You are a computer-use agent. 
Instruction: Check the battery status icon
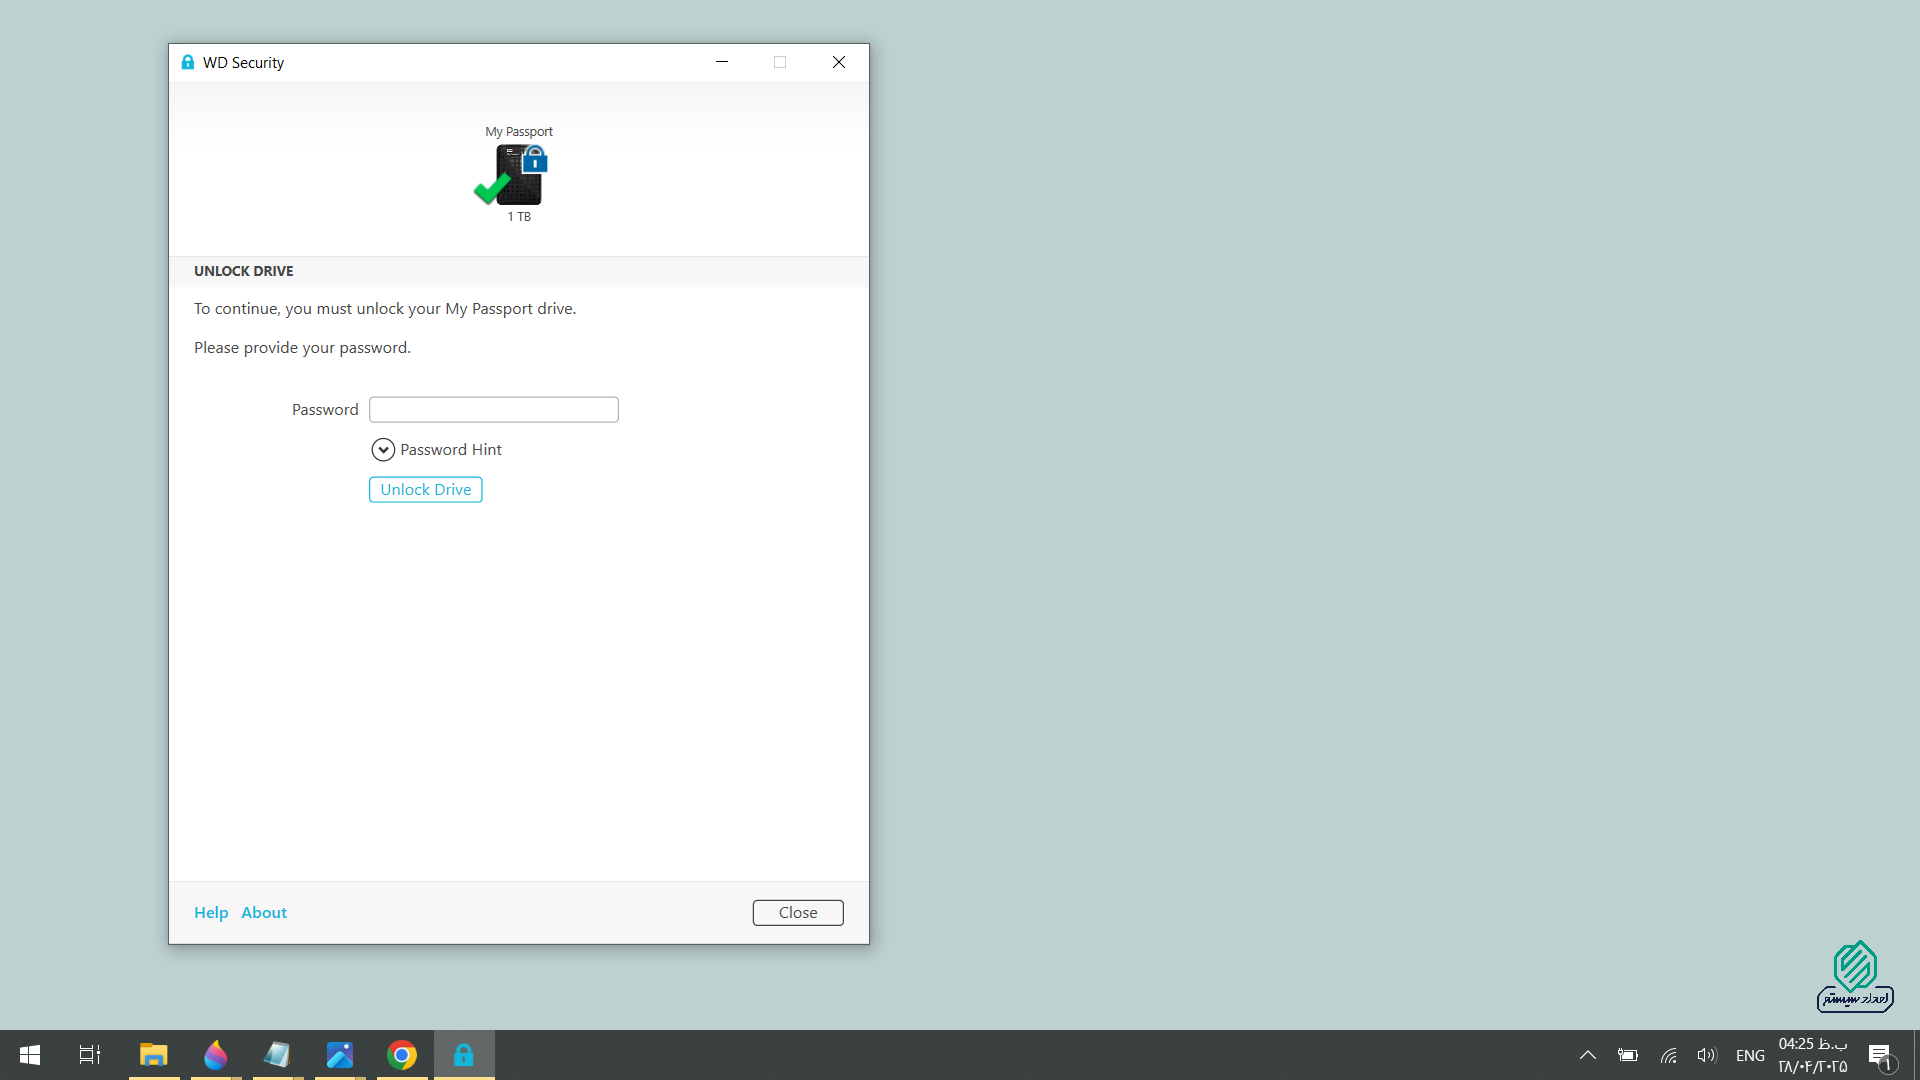point(1628,1055)
